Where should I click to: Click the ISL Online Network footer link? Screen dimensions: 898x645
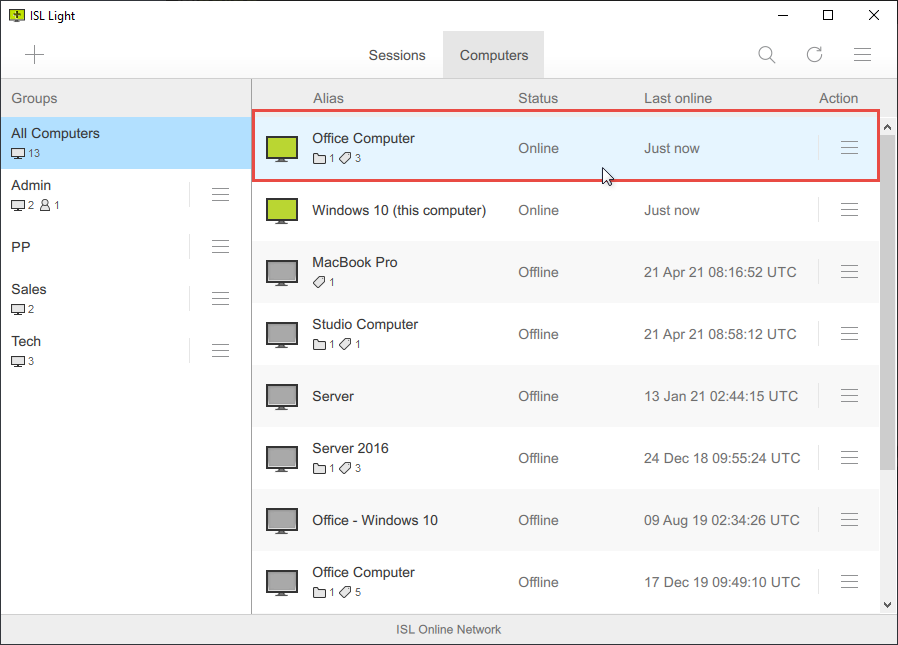click(448, 629)
